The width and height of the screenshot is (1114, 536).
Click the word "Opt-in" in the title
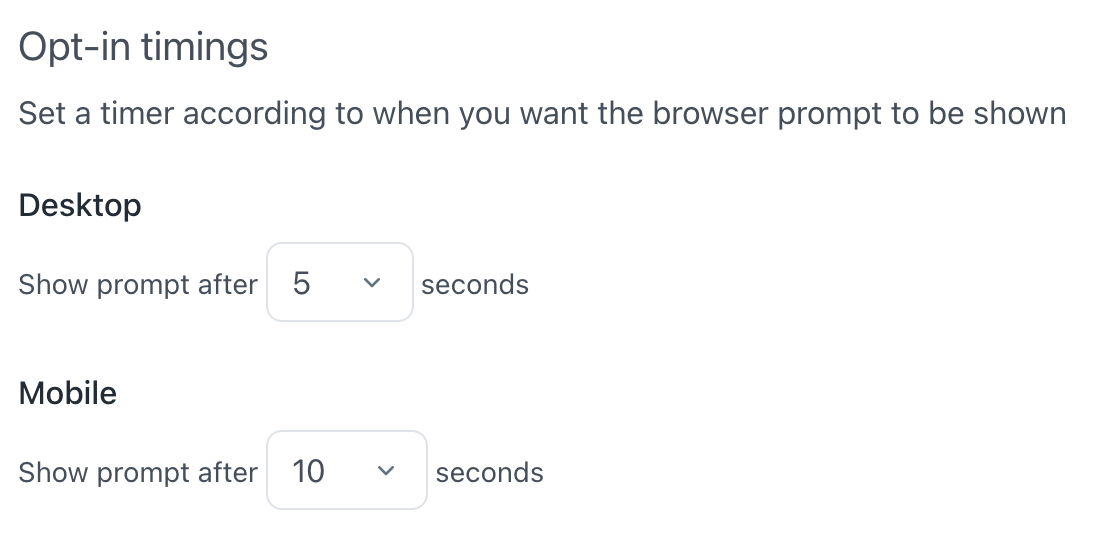(74, 47)
